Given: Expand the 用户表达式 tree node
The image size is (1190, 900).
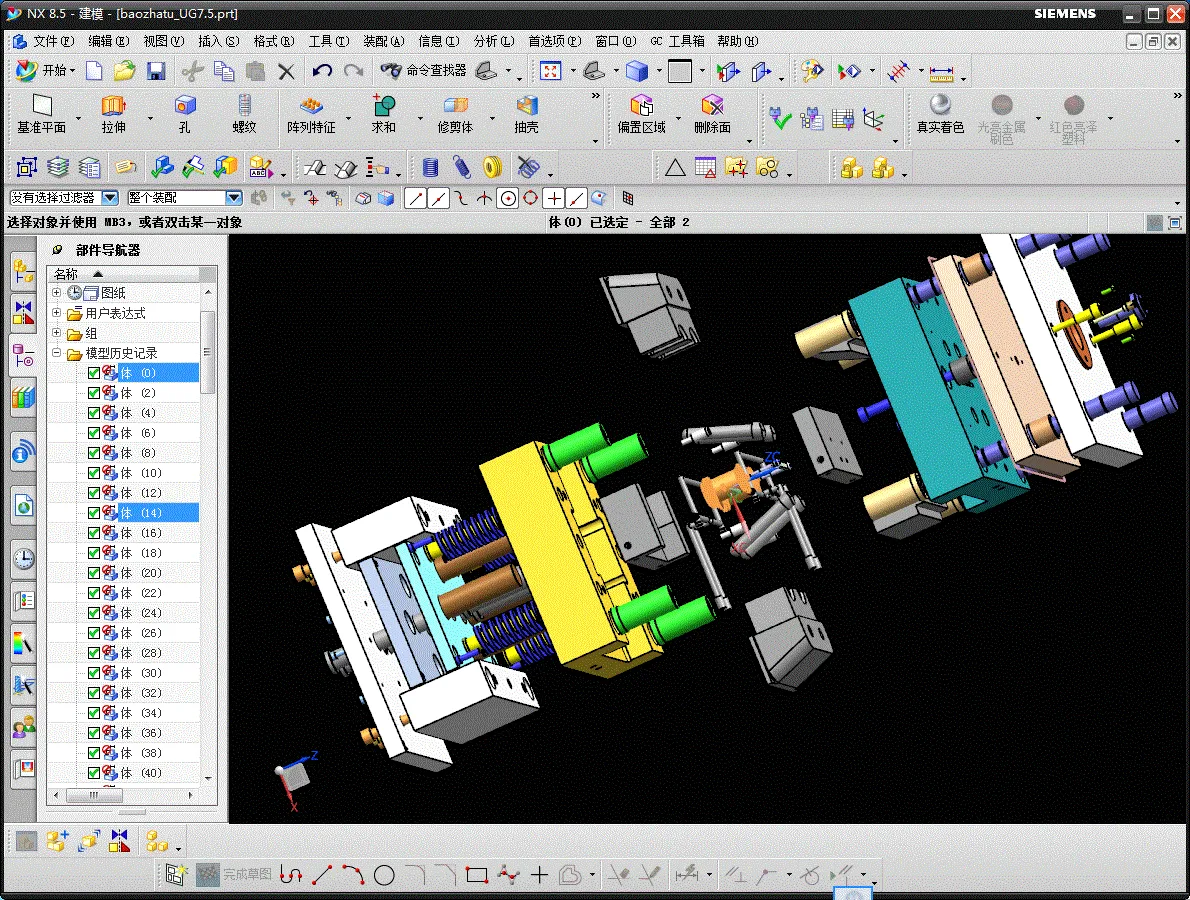Looking at the screenshot, I should pos(56,313).
